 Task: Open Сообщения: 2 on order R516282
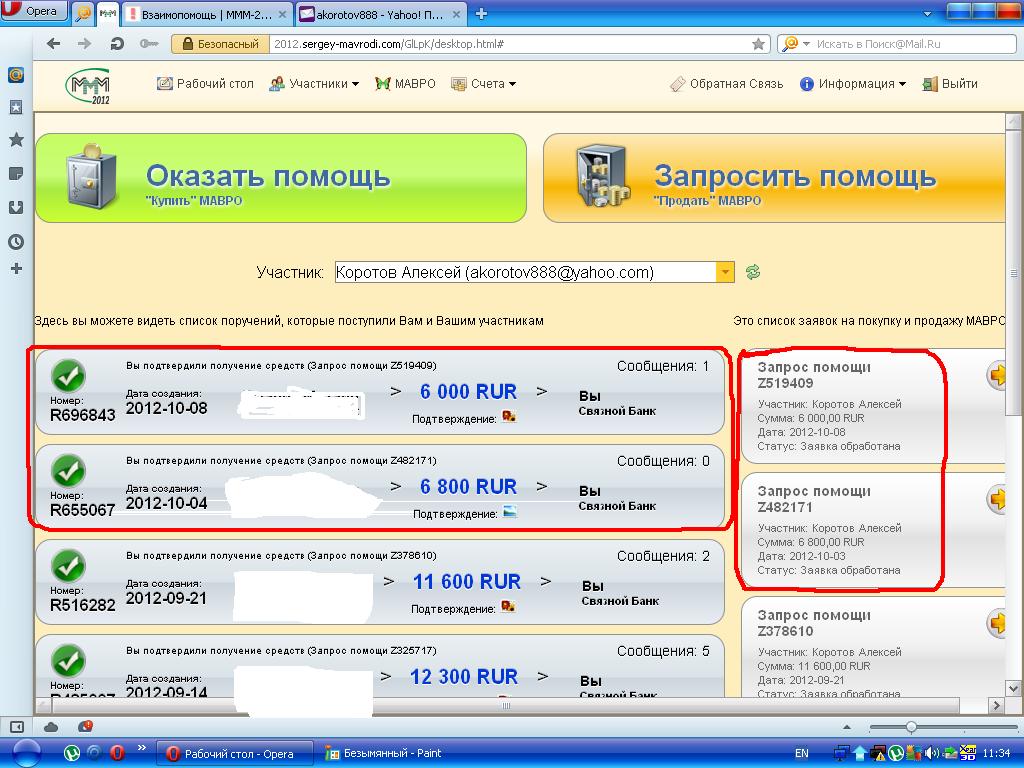663,556
